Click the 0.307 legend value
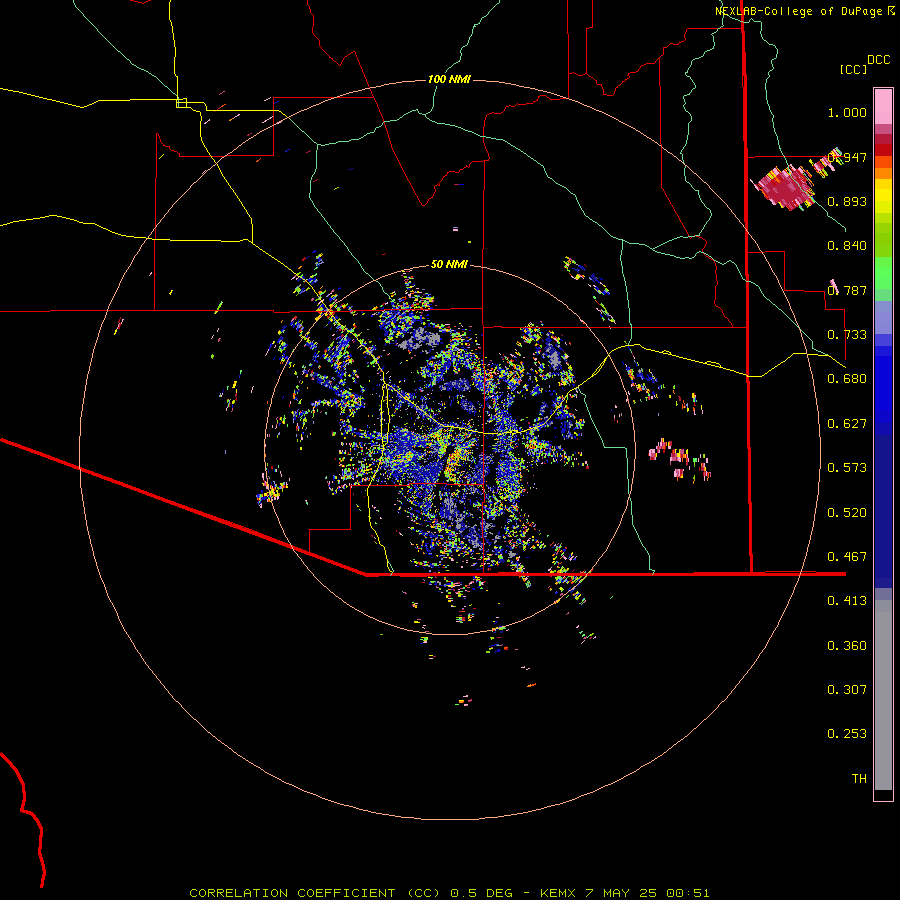Image resolution: width=900 pixels, height=900 pixels. (x=847, y=690)
